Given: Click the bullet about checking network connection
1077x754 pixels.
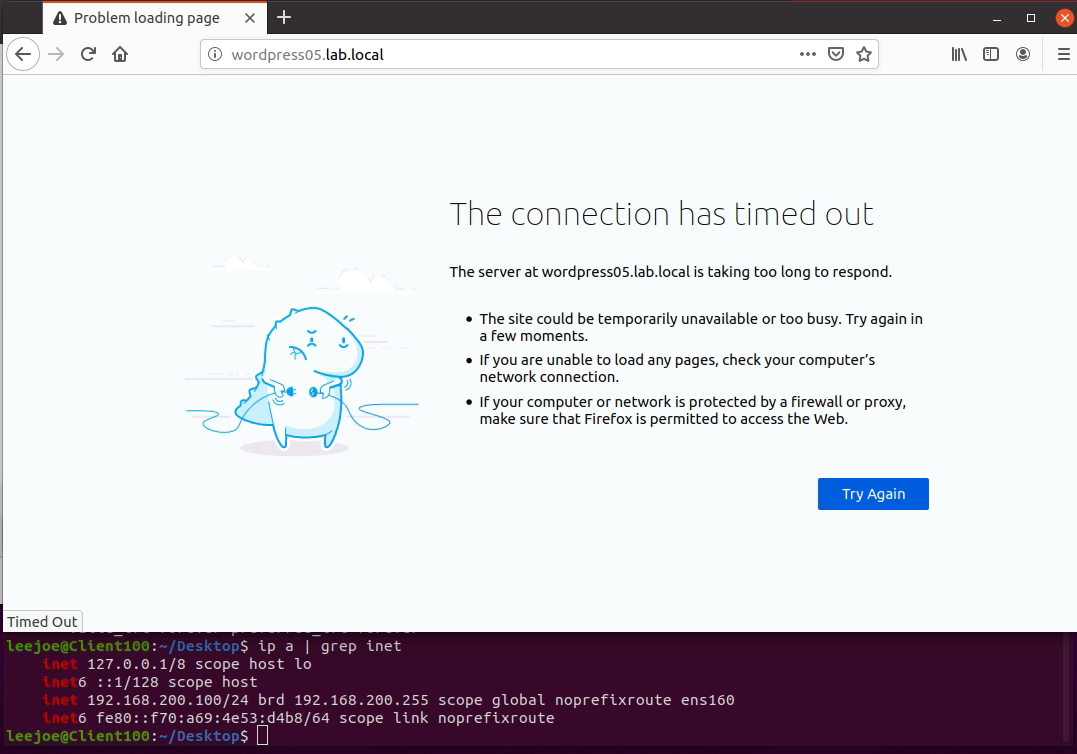Looking at the screenshot, I should point(677,368).
